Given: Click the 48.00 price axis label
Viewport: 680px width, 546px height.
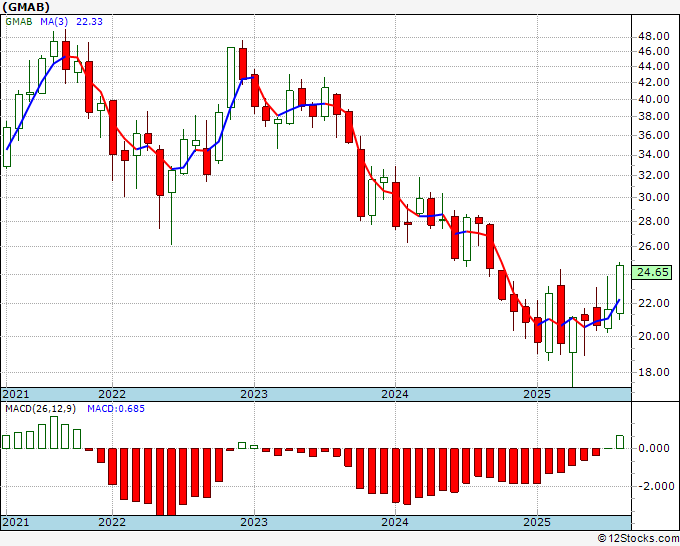Looking at the screenshot, I should (654, 36).
